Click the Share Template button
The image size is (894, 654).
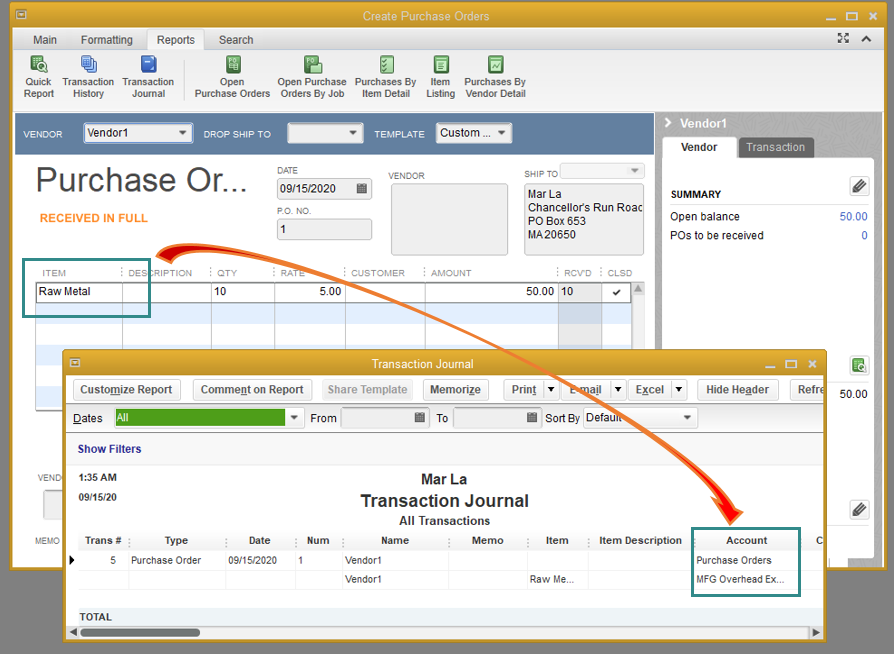tap(367, 389)
